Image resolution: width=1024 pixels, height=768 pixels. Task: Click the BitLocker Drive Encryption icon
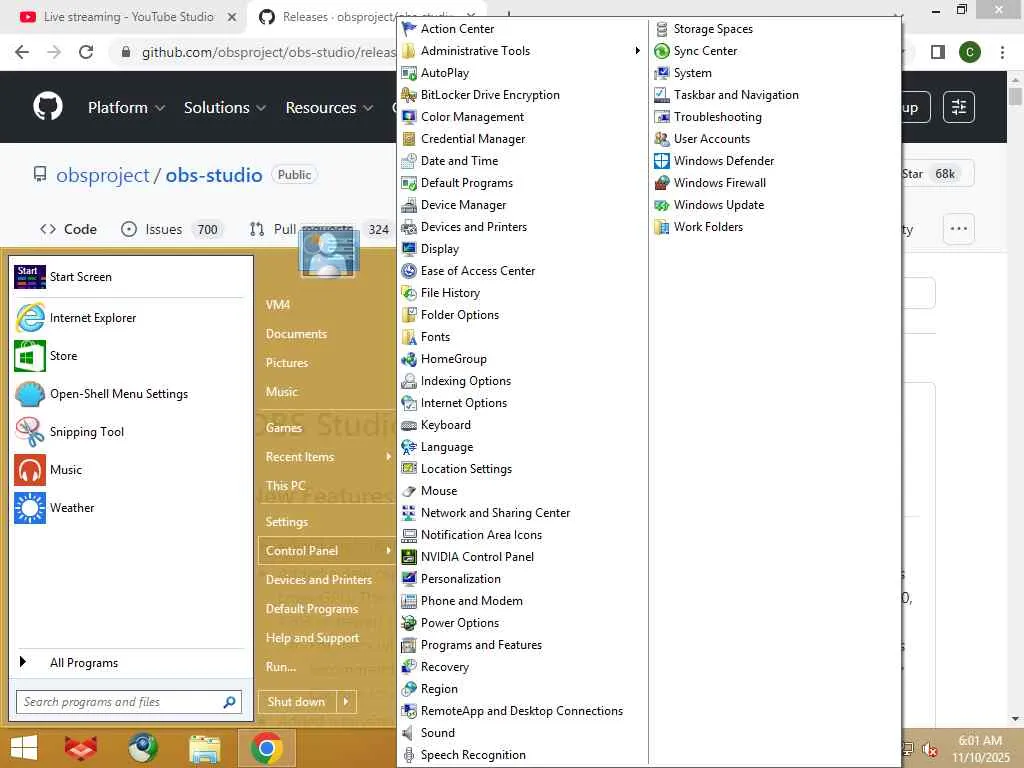pos(409,95)
